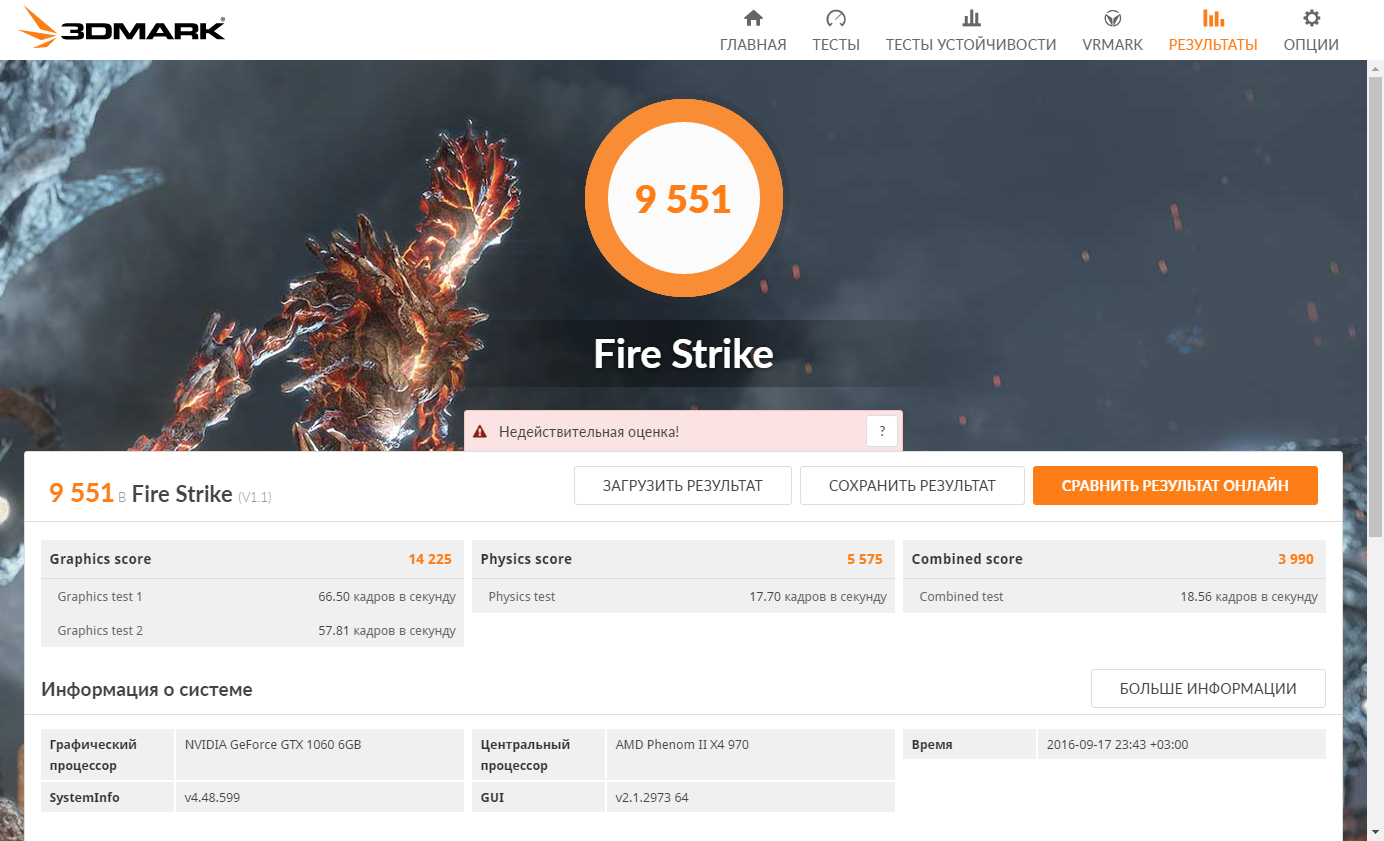
Task: Click the AMD Phenom II X4 970 value
Action: point(682,745)
